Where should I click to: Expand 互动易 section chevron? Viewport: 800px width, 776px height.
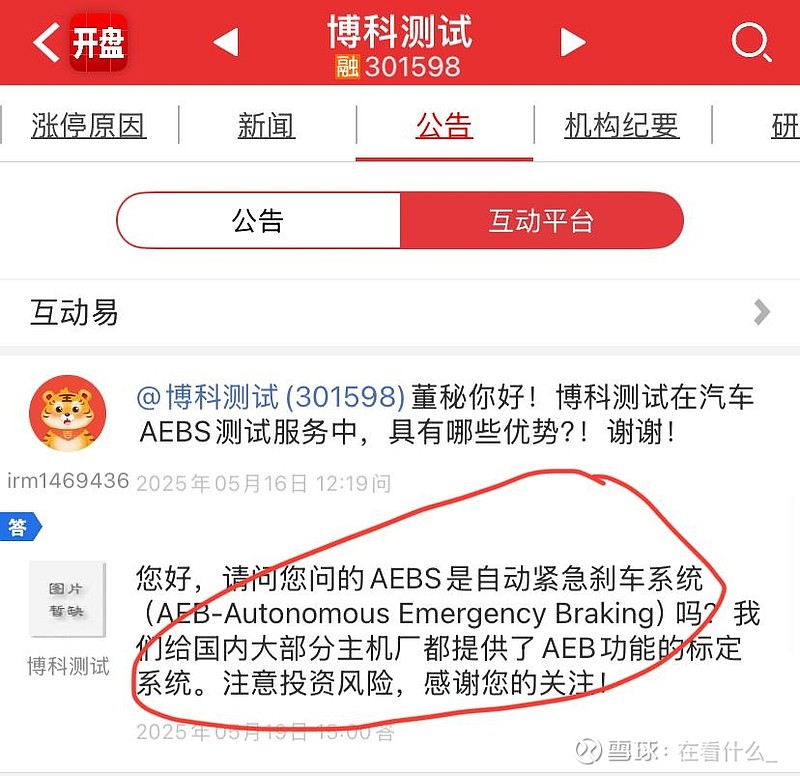click(761, 312)
